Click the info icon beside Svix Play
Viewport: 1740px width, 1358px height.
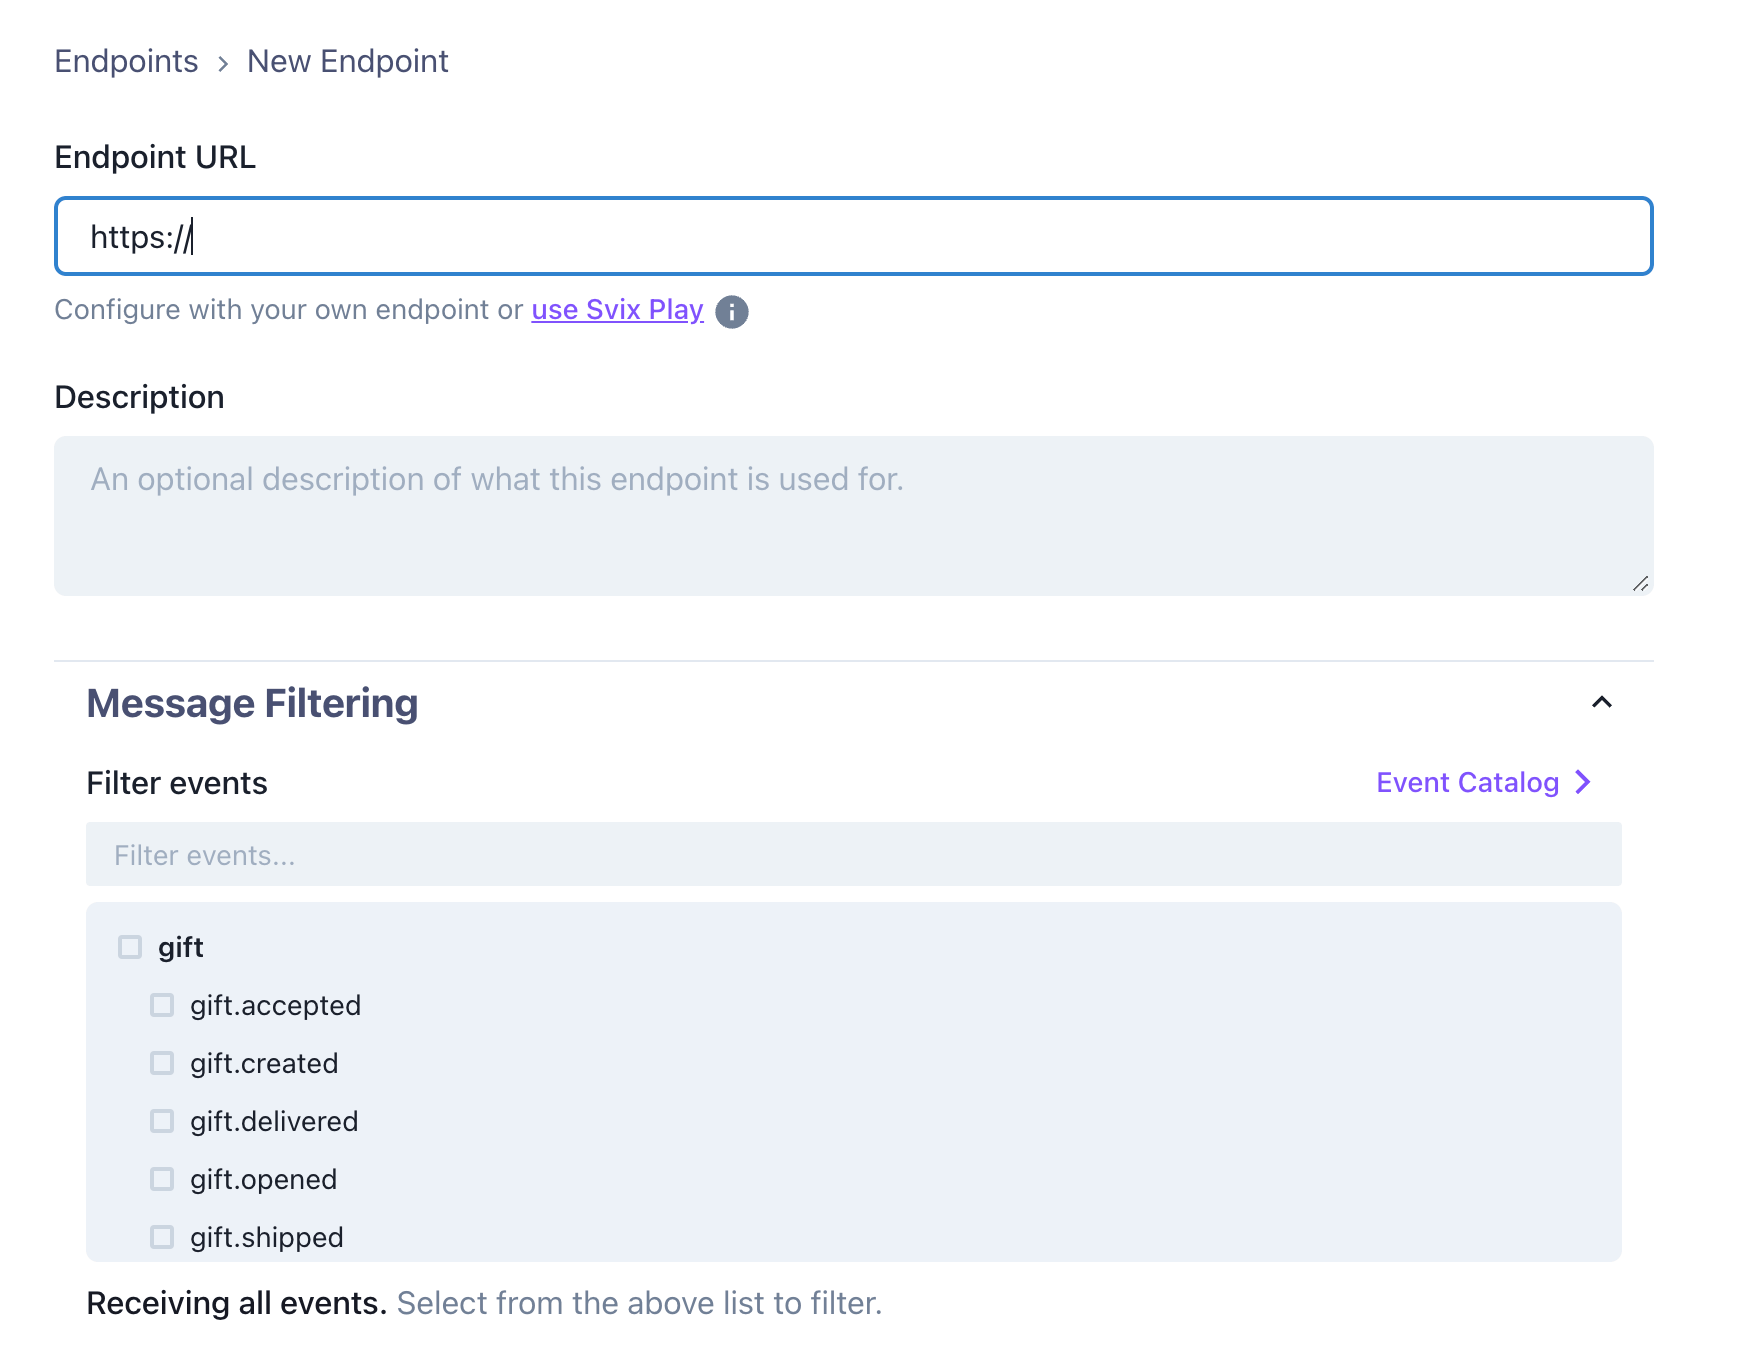[x=732, y=312]
